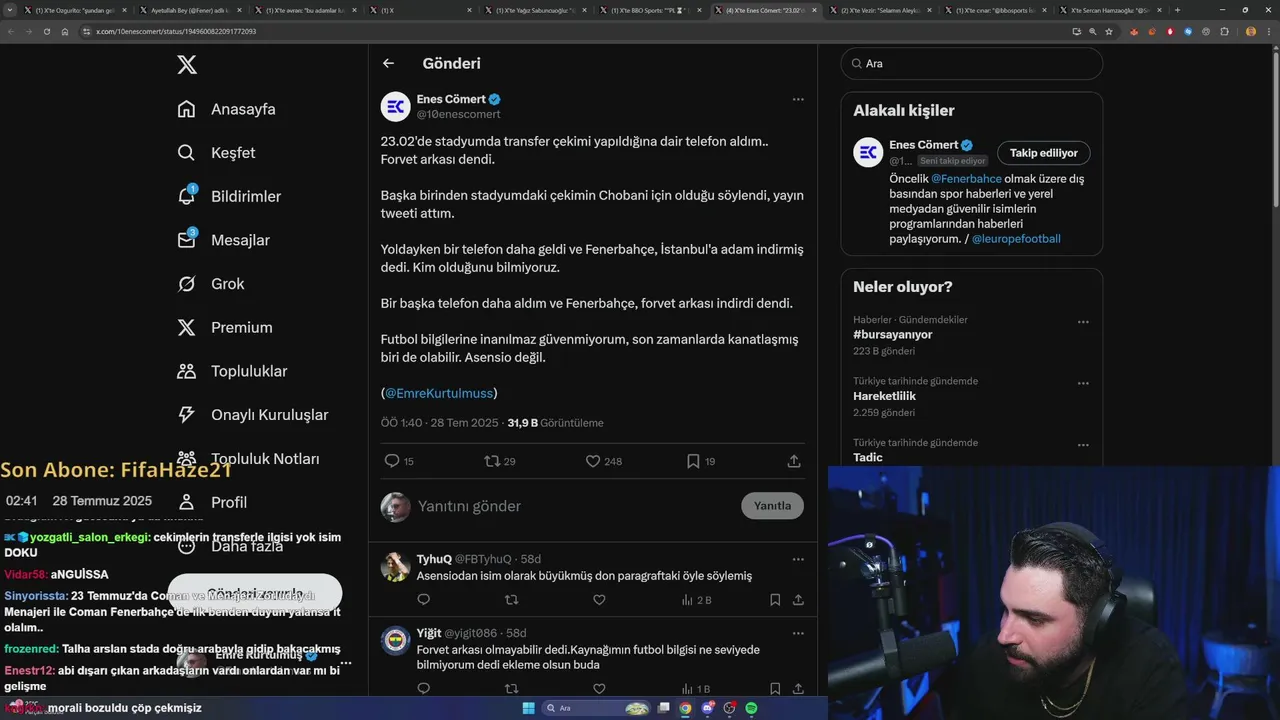Open a new browser tab
The height and width of the screenshot is (720, 1280).
pos(1177,10)
